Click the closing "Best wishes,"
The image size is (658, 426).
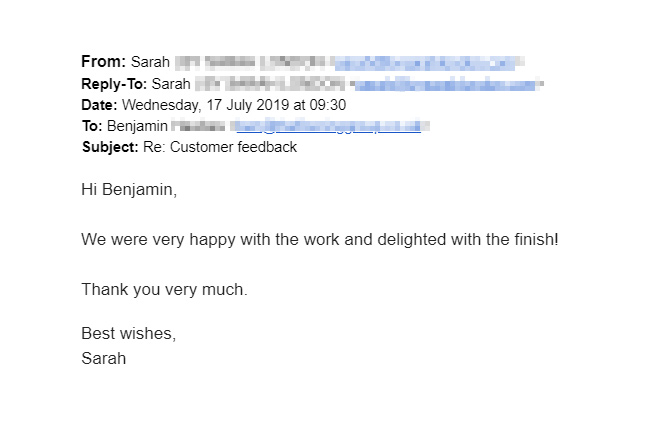[x=128, y=334]
